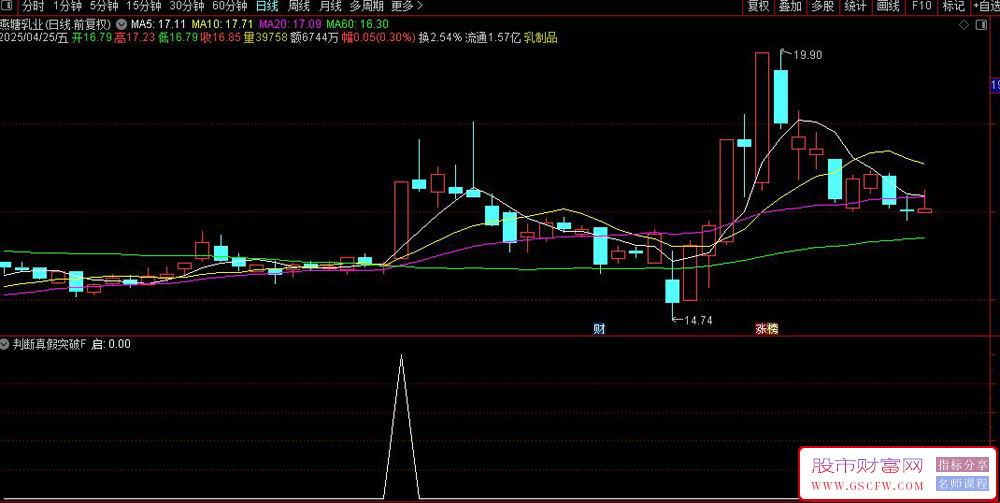The width and height of the screenshot is (1000, 503).
Task: Click the 换2.54% turnover rate value
Action: click(x=439, y=38)
